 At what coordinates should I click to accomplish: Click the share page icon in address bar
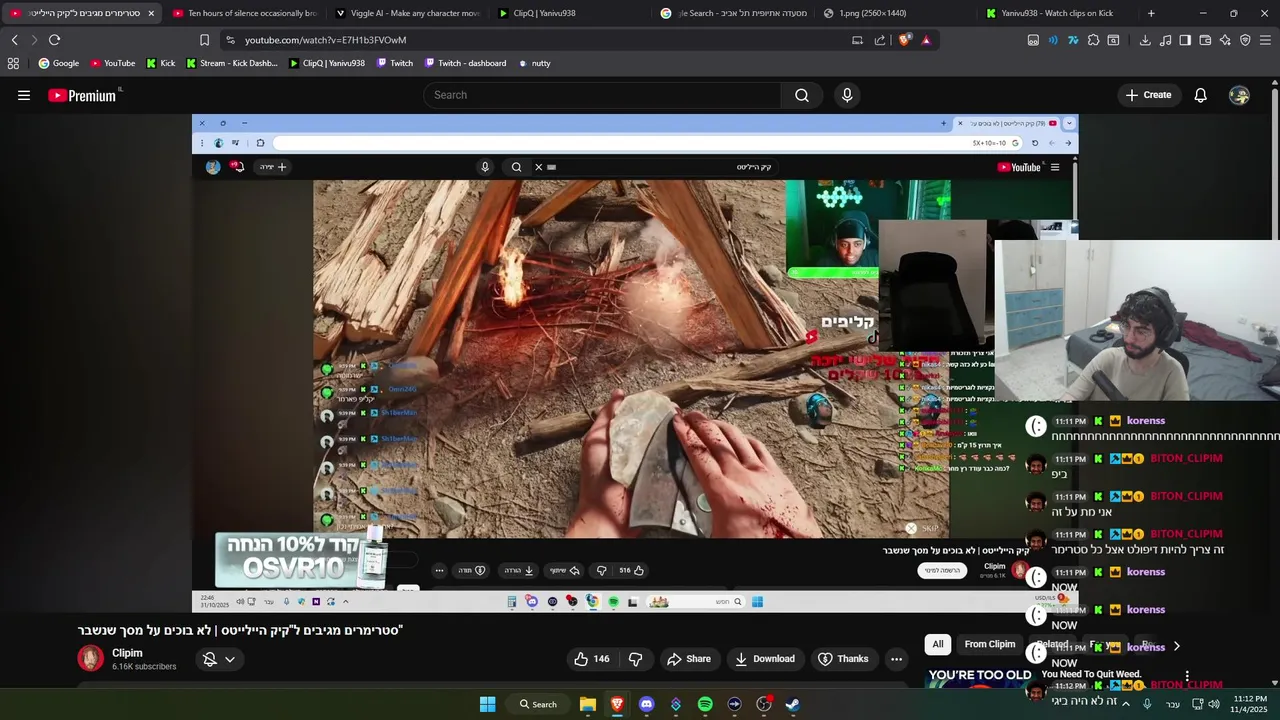880,40
